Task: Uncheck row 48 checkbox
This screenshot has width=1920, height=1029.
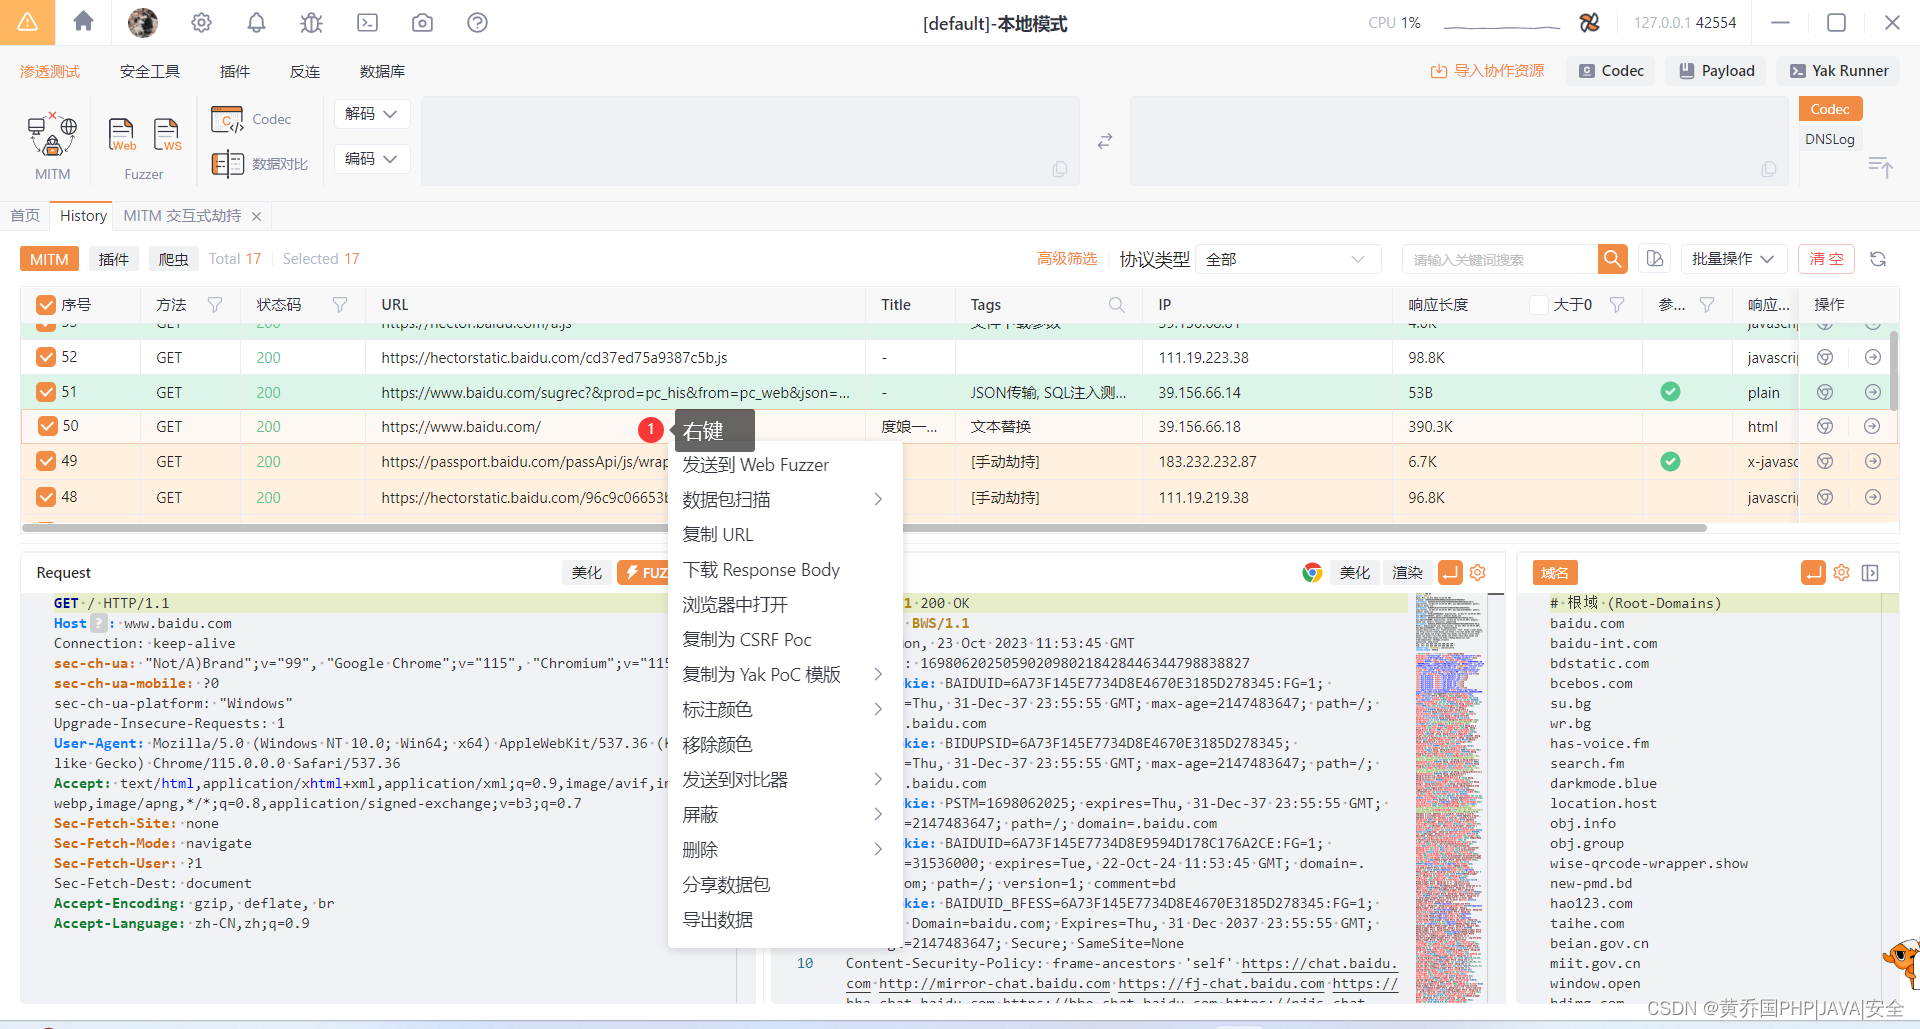Action: (46, 497)
